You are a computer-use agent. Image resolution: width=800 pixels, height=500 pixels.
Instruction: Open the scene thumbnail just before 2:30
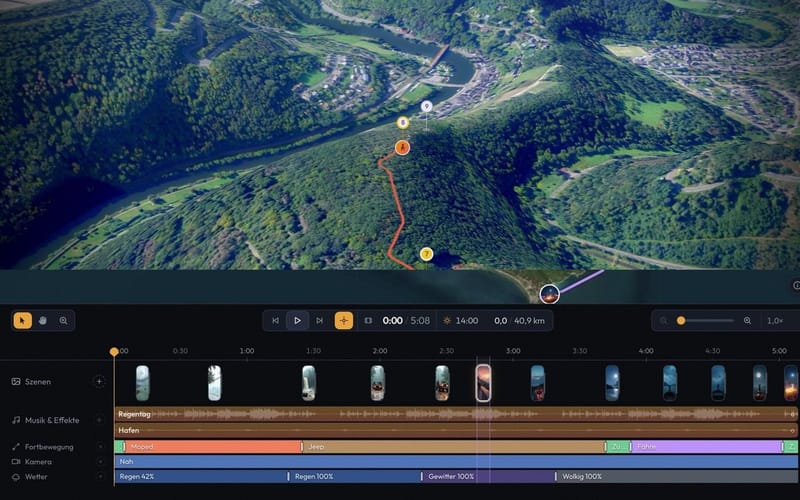pyautogui.click(x=442, y=383)
